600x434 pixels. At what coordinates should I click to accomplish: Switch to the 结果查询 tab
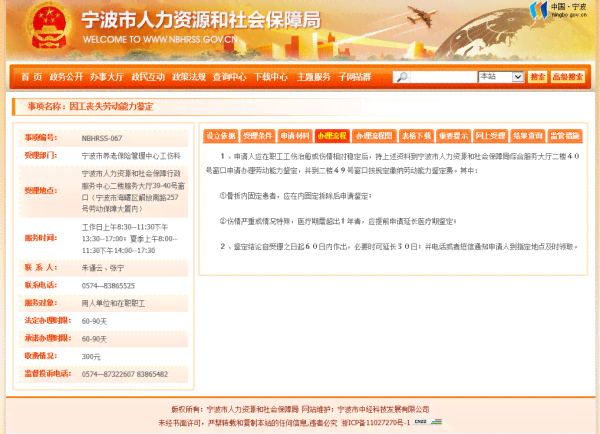(528, 136)
